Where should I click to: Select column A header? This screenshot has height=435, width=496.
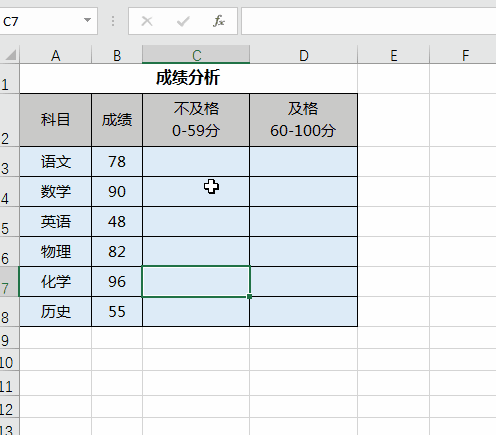click(x=55, y=55)
